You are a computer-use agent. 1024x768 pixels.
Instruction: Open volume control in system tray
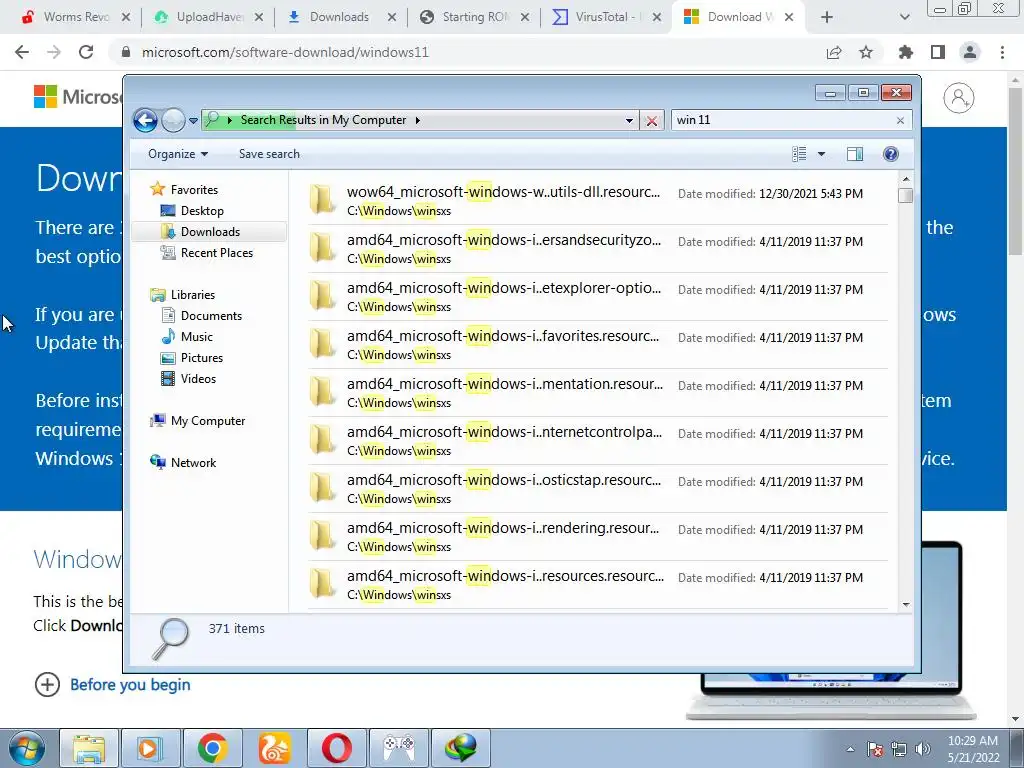point(923,748)
